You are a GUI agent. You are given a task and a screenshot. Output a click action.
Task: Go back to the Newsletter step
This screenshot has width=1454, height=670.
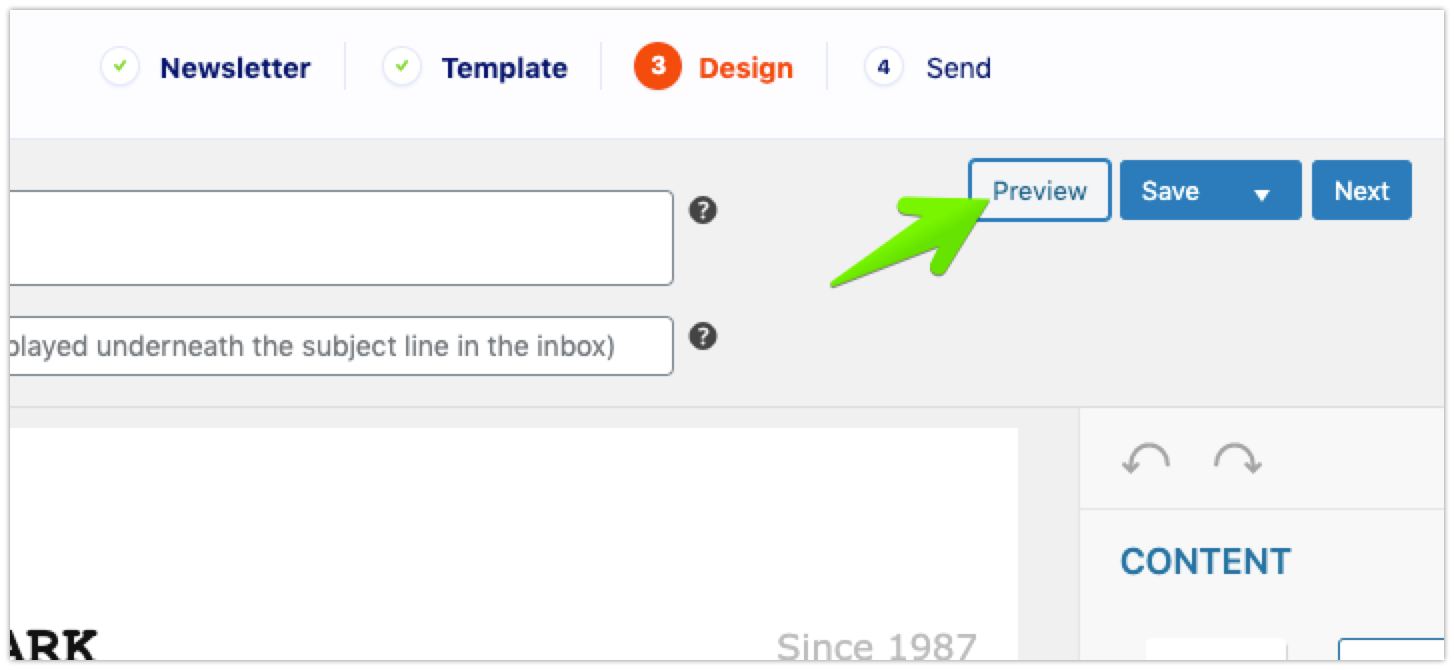click(x=235, y=68)
